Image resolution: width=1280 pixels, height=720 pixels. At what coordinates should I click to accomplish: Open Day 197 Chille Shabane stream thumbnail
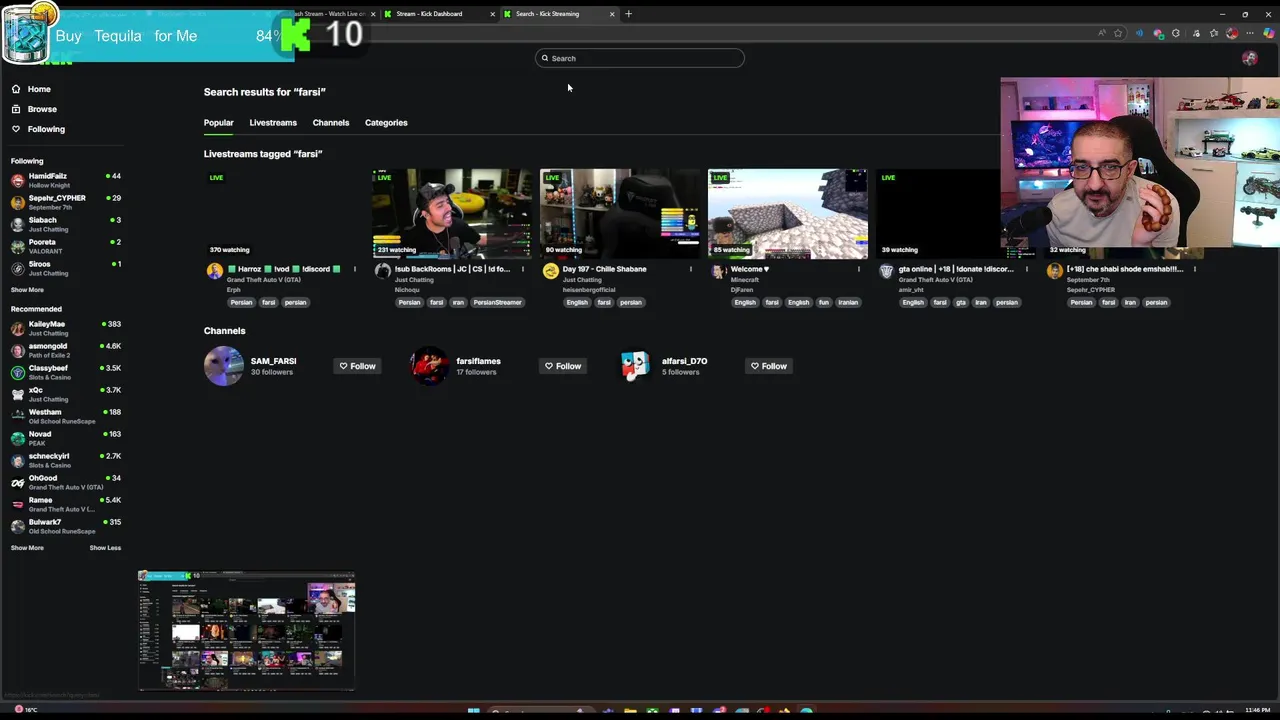pos(620,214)
